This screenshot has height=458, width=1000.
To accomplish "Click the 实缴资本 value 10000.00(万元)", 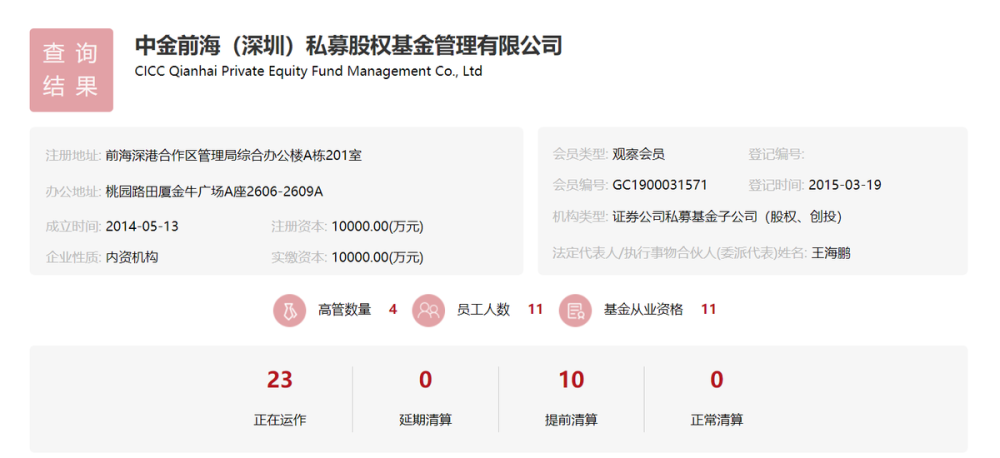I will pyautogui.click(x=378, y=257).
